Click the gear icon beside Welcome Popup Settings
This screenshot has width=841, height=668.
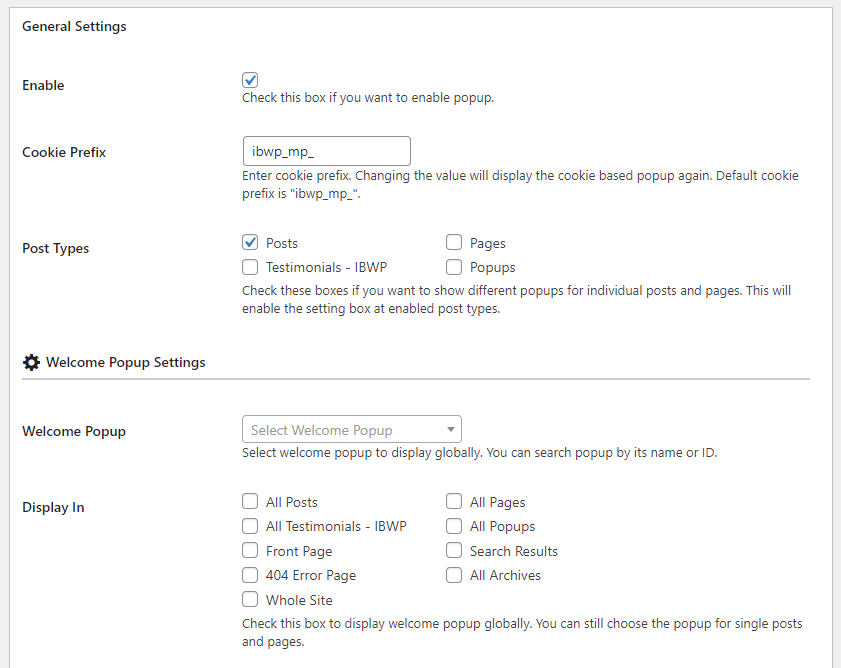tap(31, 362)
